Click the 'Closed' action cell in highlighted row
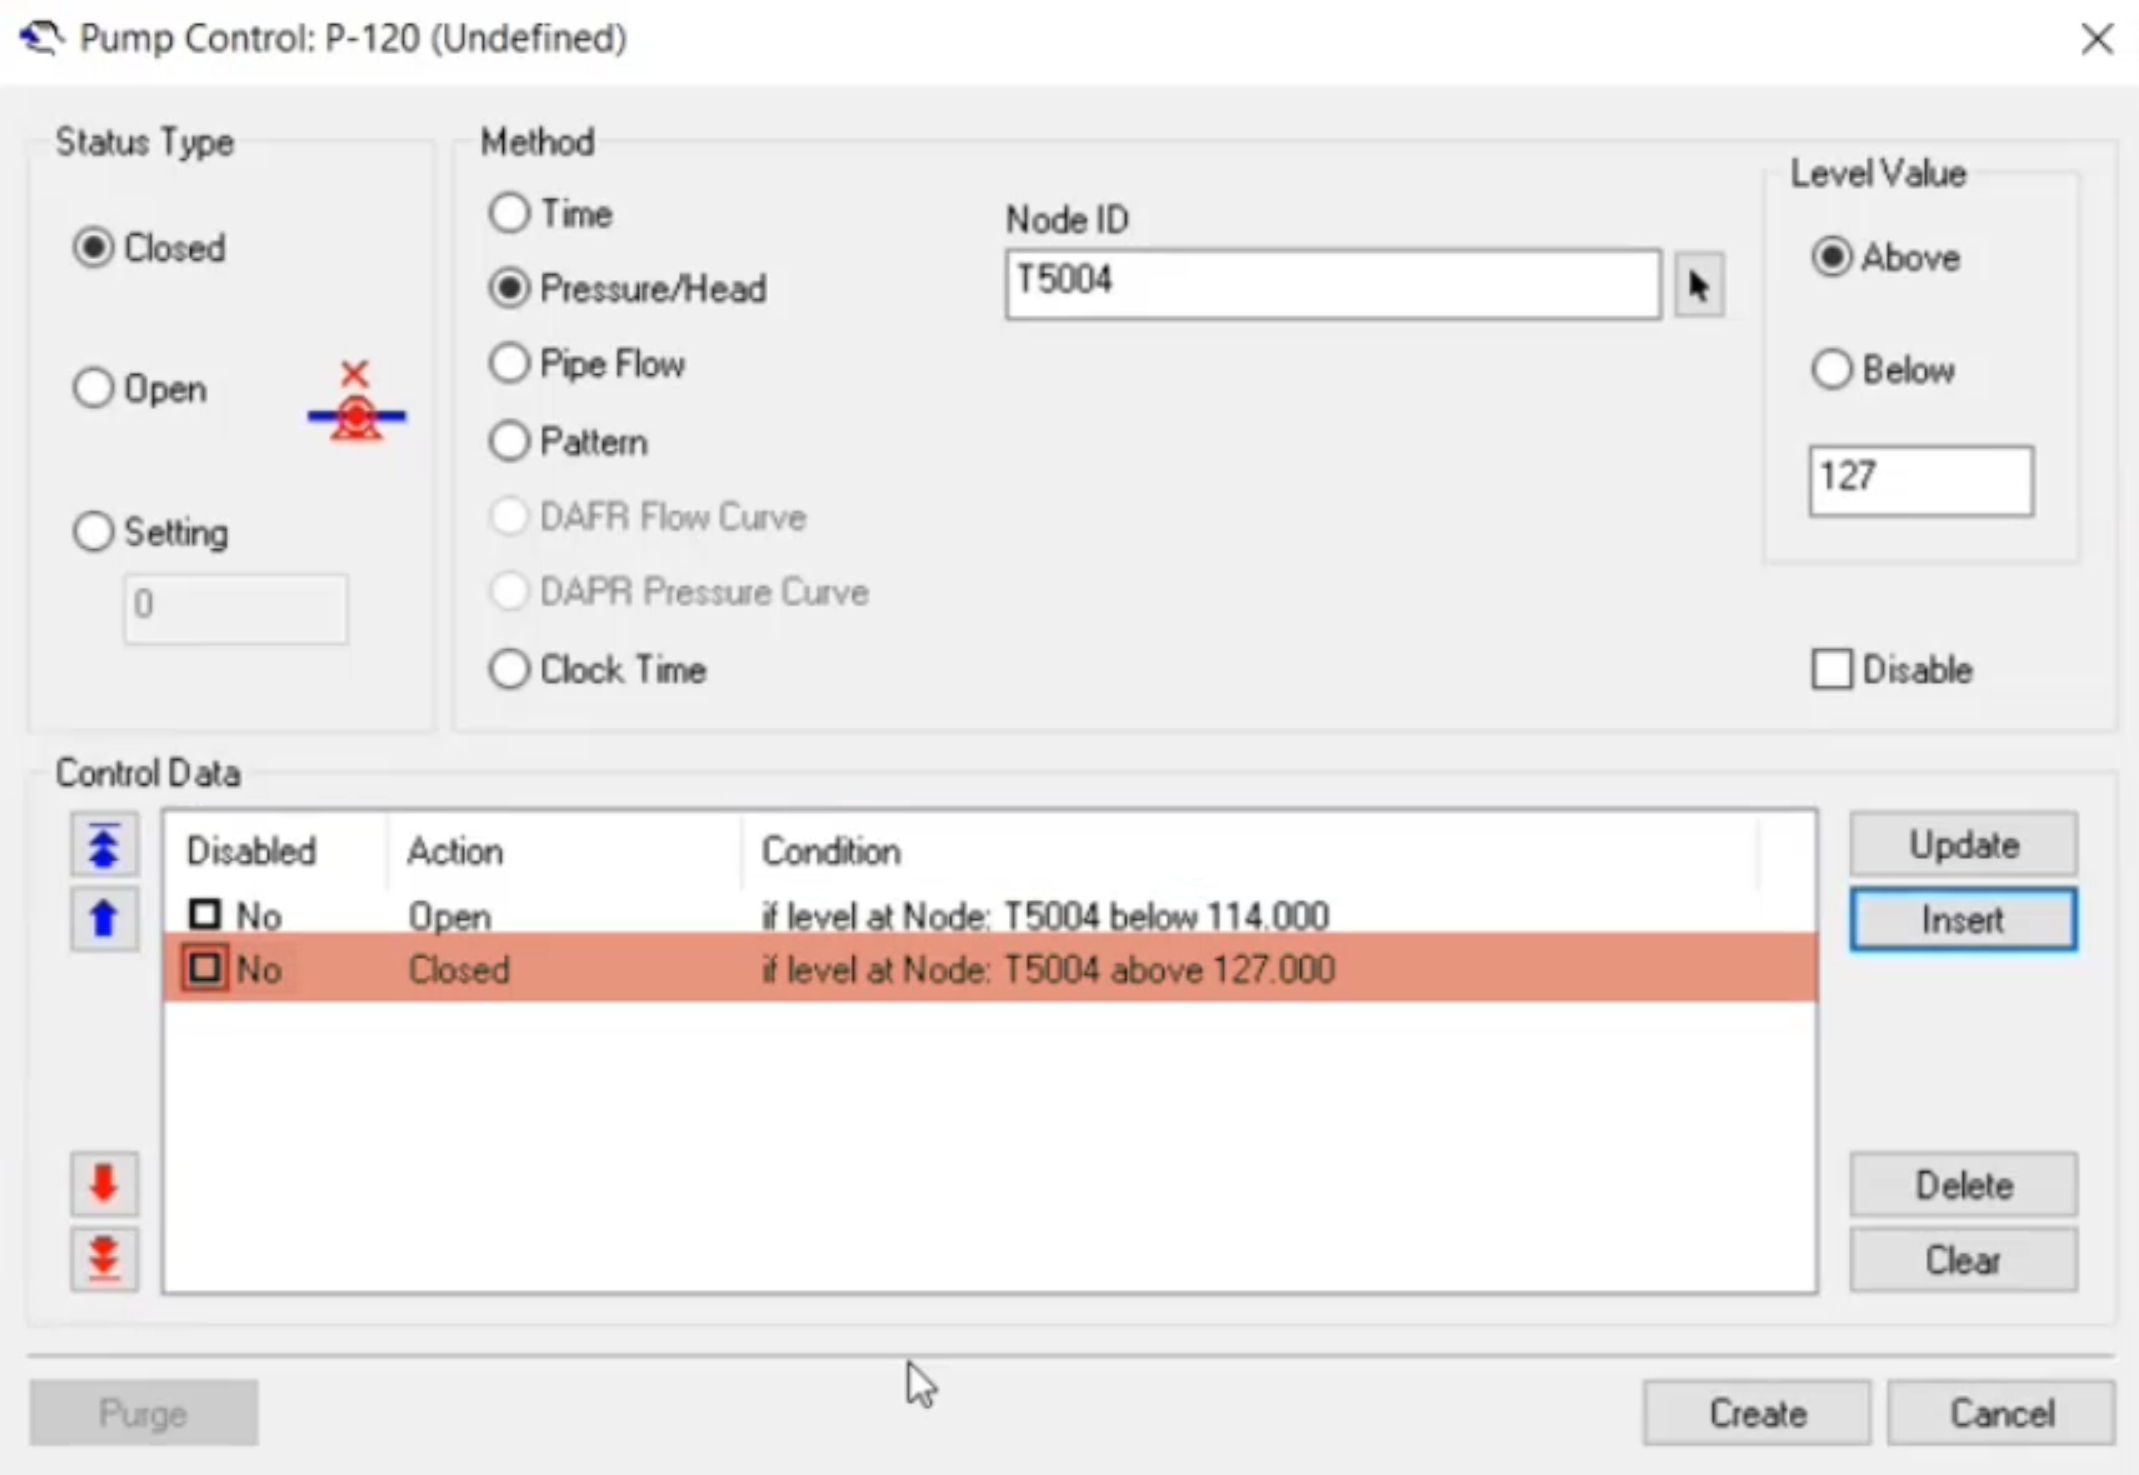The width and height of the screenshot is (2139, 1475). click(459, 969)
